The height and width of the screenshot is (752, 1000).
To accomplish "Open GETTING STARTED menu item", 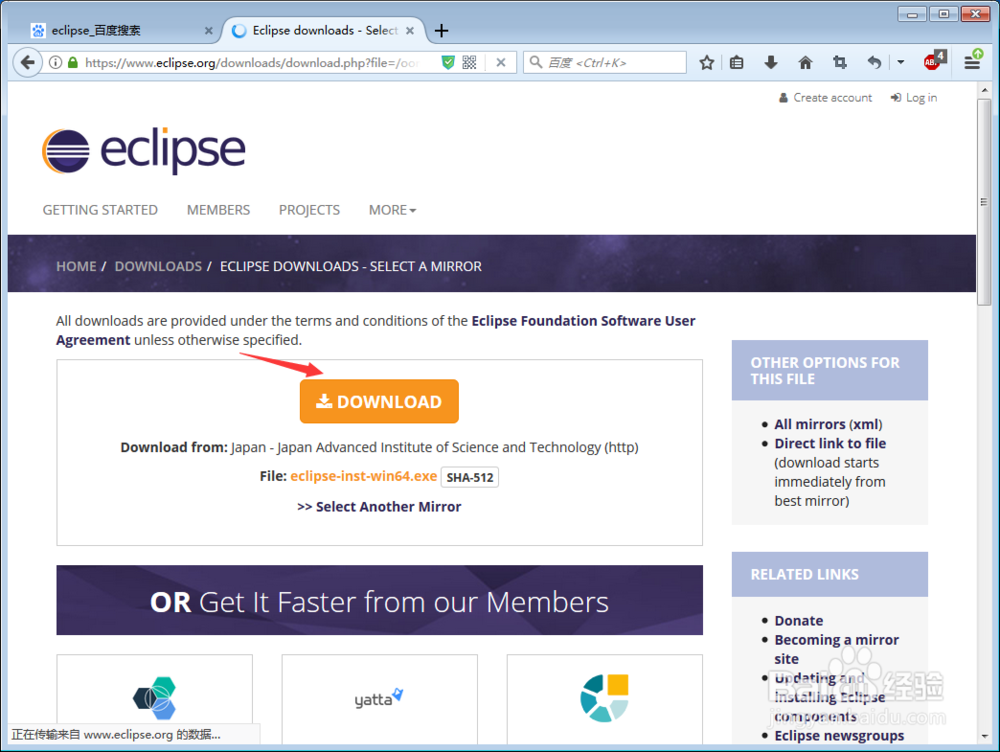I will [100, 210].
